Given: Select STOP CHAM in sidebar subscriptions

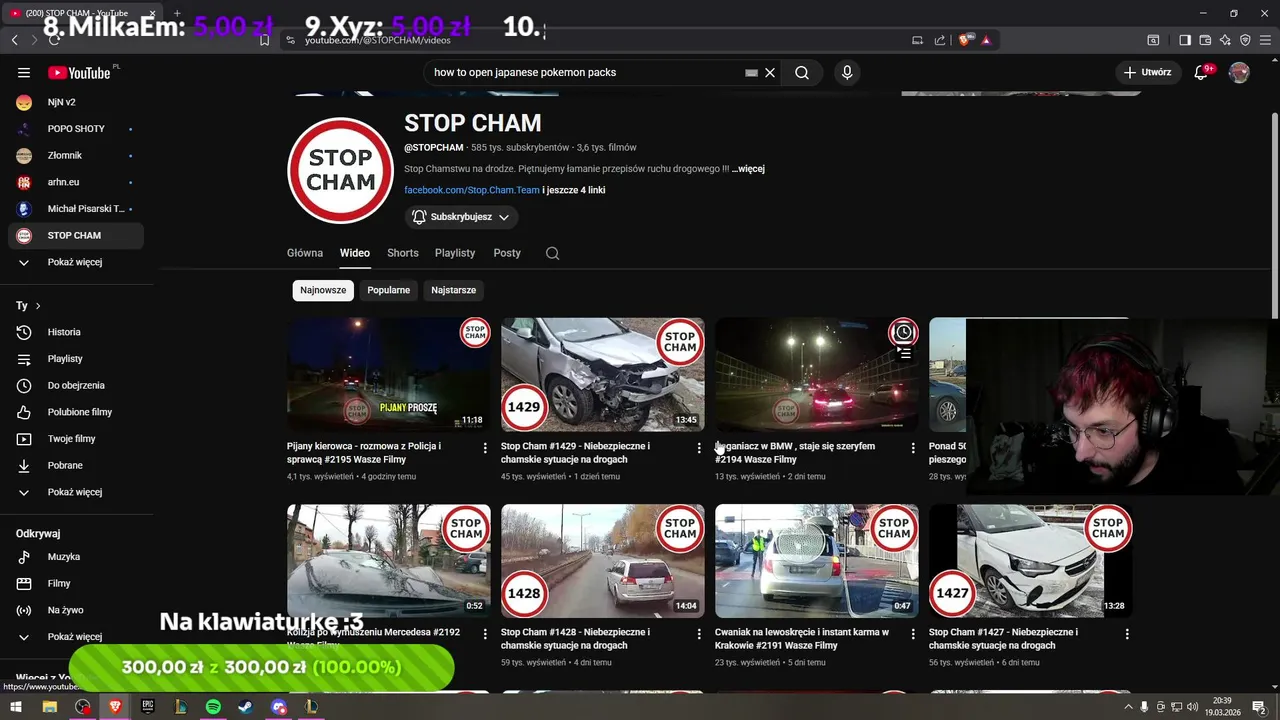Looking at the screenshot, I should click(x=76, y=235).
